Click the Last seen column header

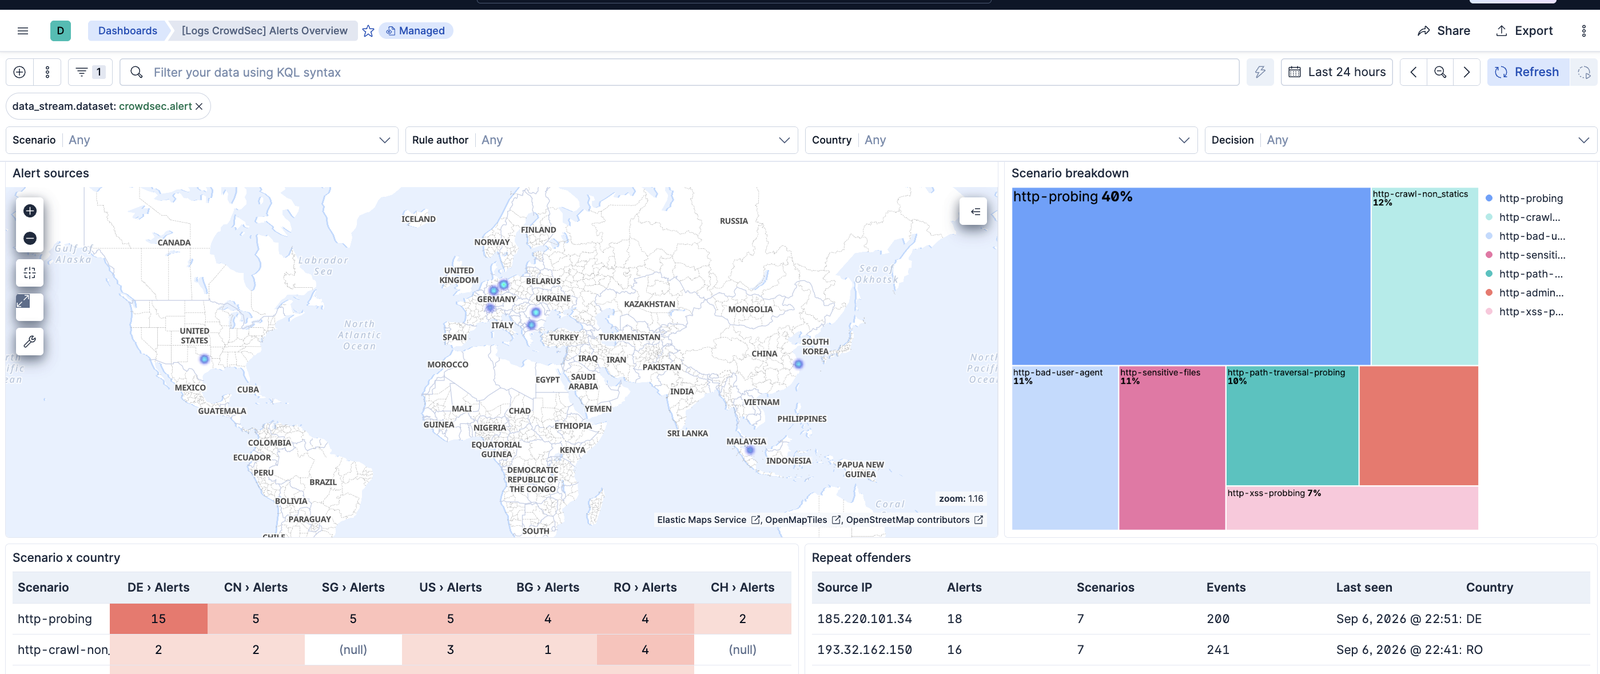tap(1364, 588)
